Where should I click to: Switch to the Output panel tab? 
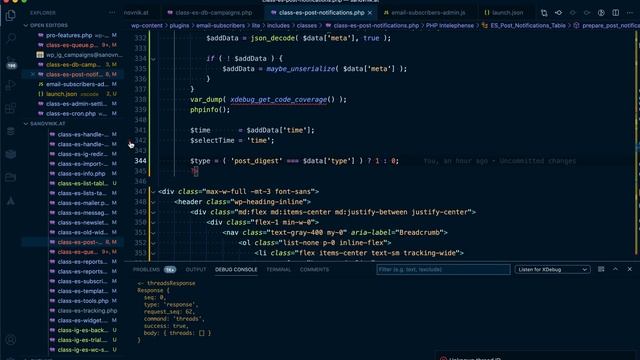click(x=196, y=269)
